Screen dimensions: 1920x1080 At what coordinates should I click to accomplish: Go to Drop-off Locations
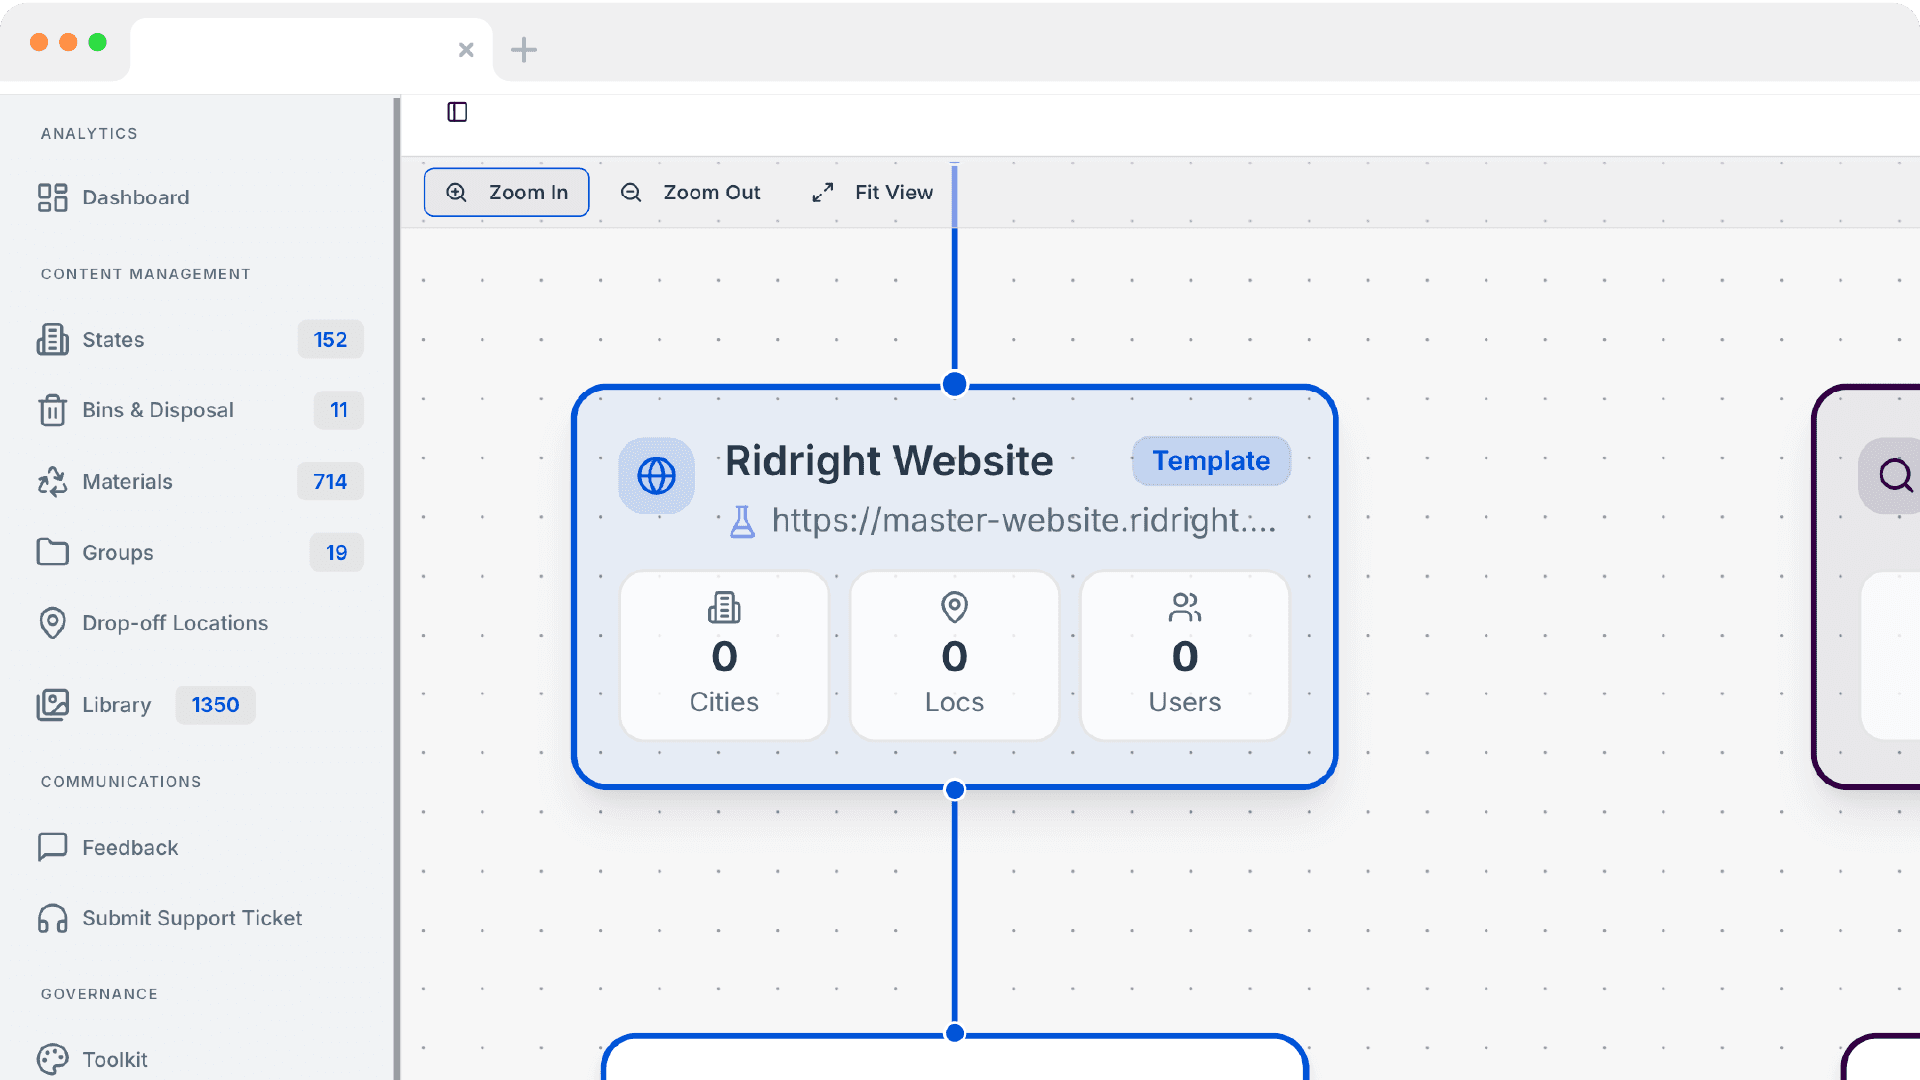pos(174,623)
